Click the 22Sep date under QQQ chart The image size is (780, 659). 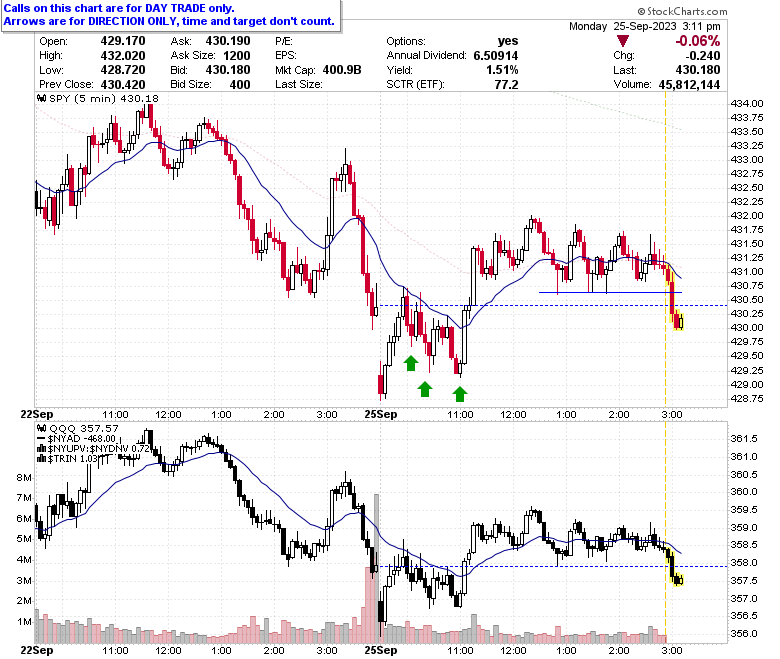coord(37,651)
